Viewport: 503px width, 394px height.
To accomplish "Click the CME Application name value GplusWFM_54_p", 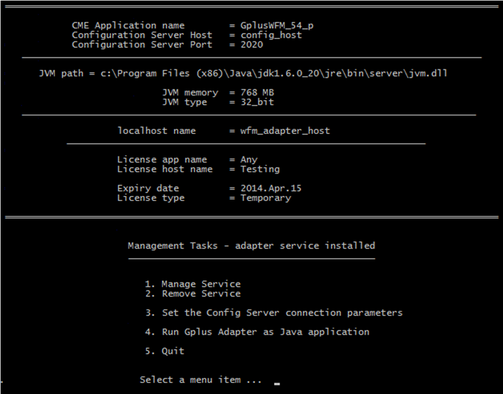I will tap(277, 26).
